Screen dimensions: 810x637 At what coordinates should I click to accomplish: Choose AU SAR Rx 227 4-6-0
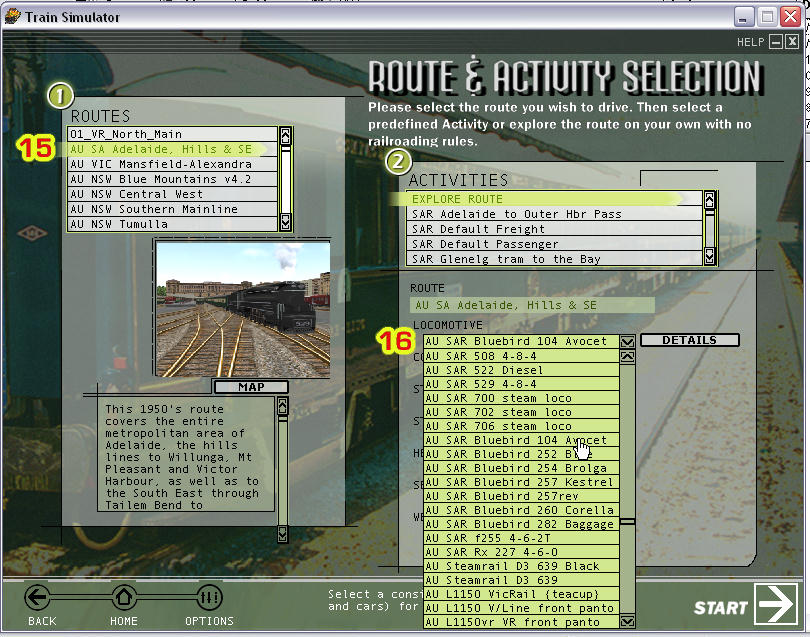(521, 552)
